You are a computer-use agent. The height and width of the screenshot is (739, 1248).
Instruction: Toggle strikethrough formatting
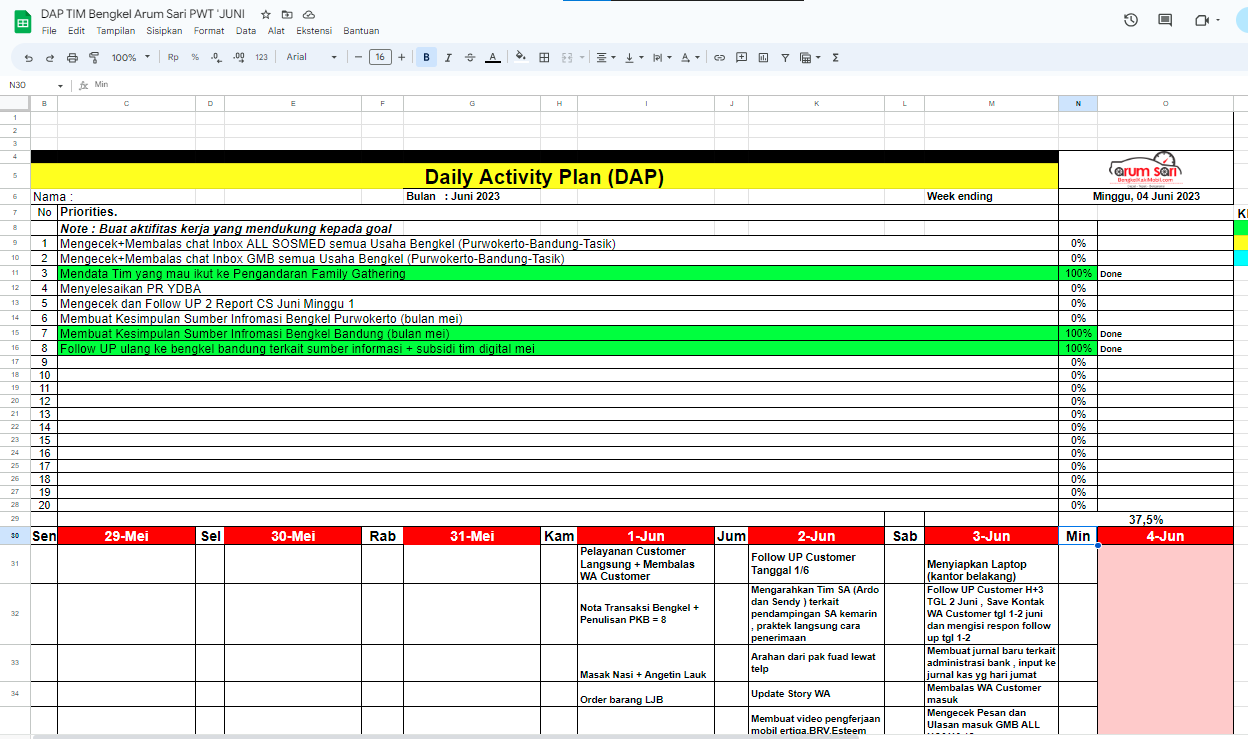(470, 58)
